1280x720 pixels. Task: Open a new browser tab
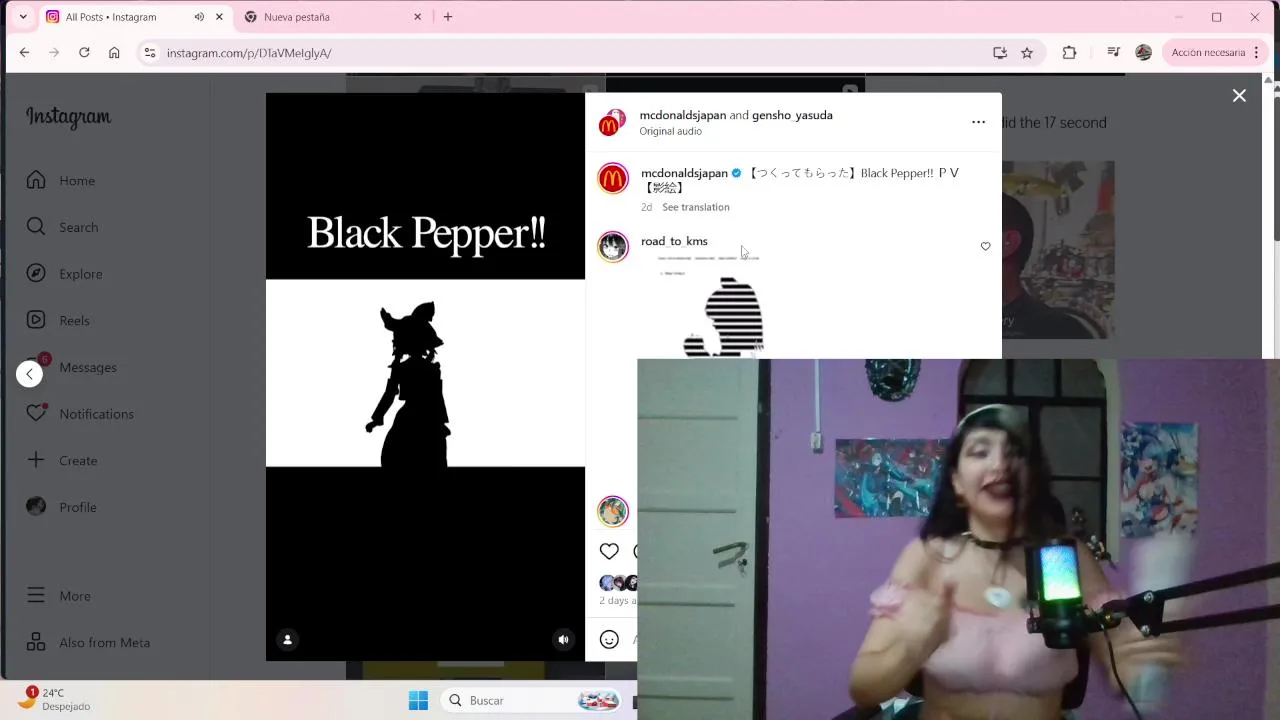pos(448,17)
